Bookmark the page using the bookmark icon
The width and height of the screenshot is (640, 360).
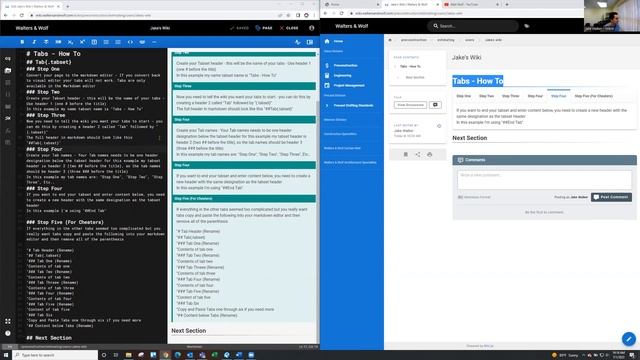406,154
